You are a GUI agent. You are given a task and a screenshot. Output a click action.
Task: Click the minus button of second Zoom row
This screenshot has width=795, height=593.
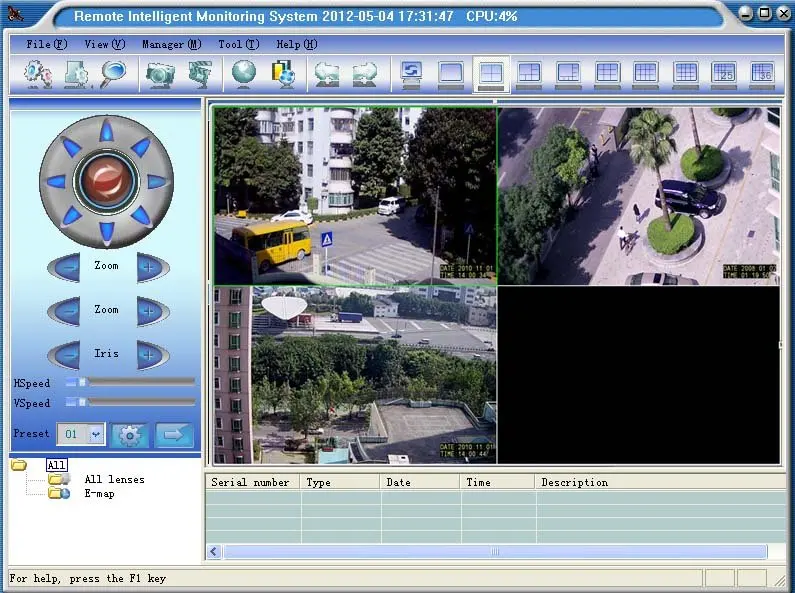click(64, 311)
